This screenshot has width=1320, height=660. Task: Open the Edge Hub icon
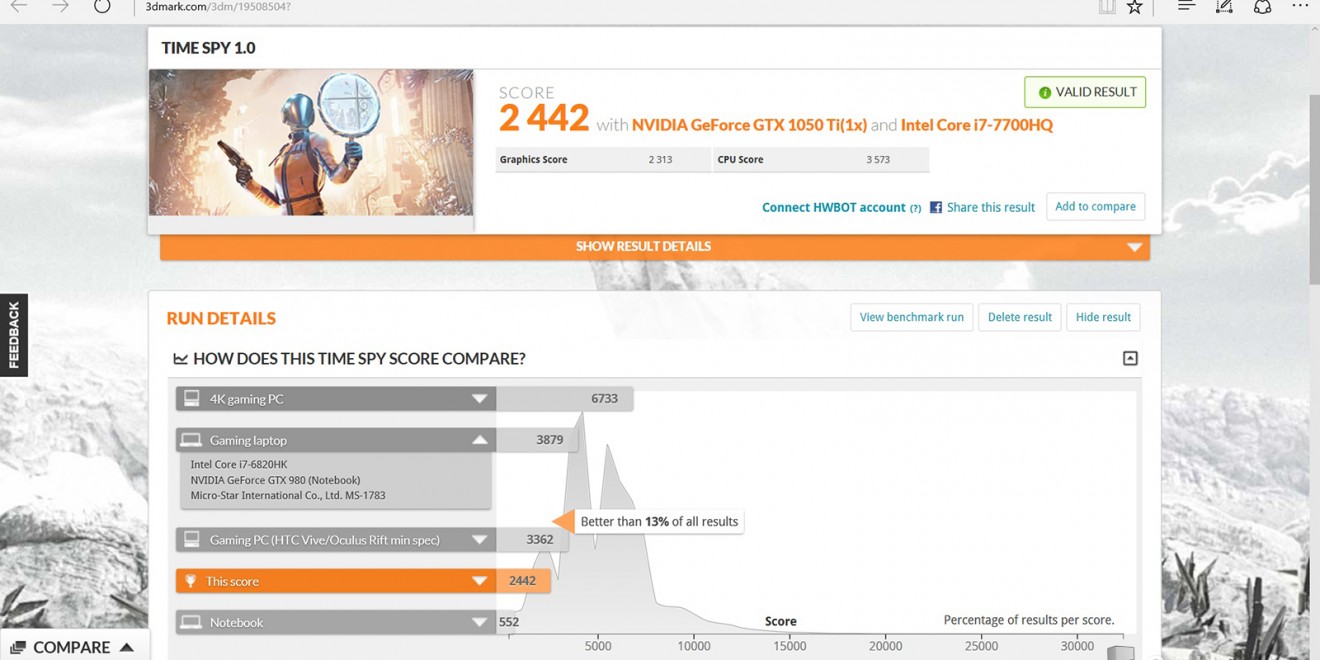tap(1186, 6)
